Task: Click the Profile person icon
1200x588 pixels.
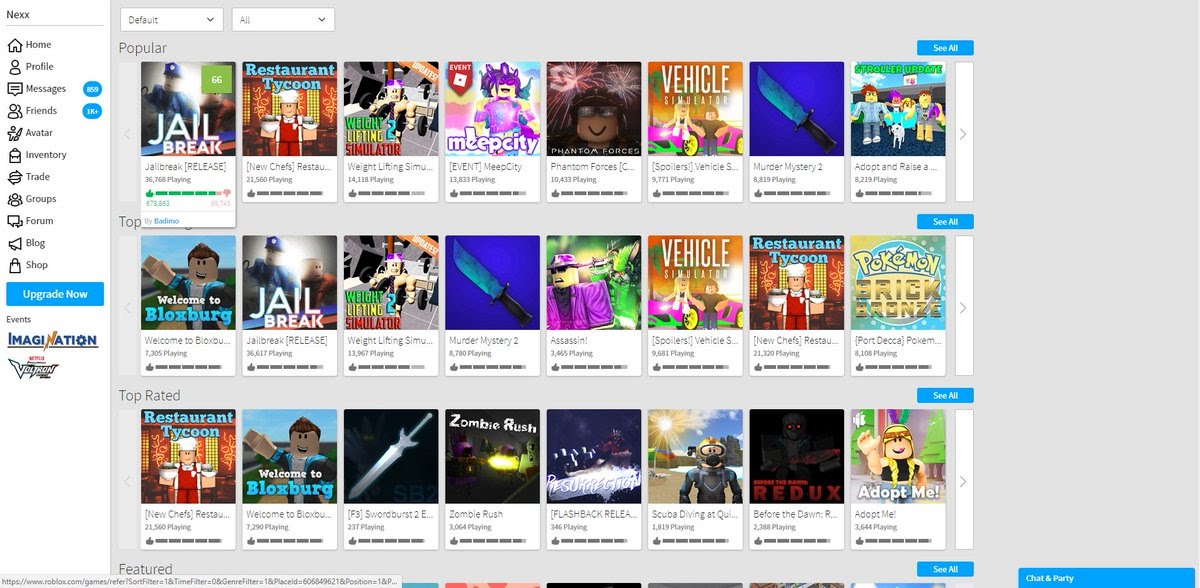Action: tap(15, 67)
